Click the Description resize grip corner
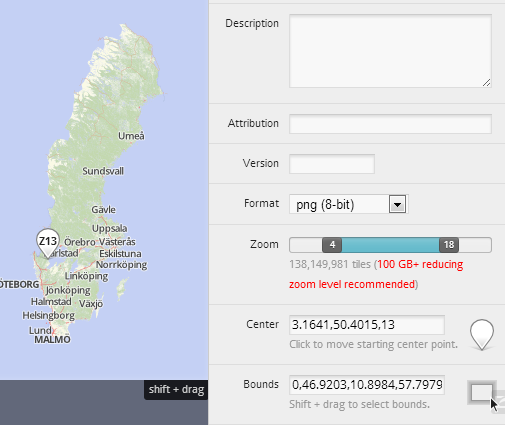505x425 pixels. click(486, 83)
